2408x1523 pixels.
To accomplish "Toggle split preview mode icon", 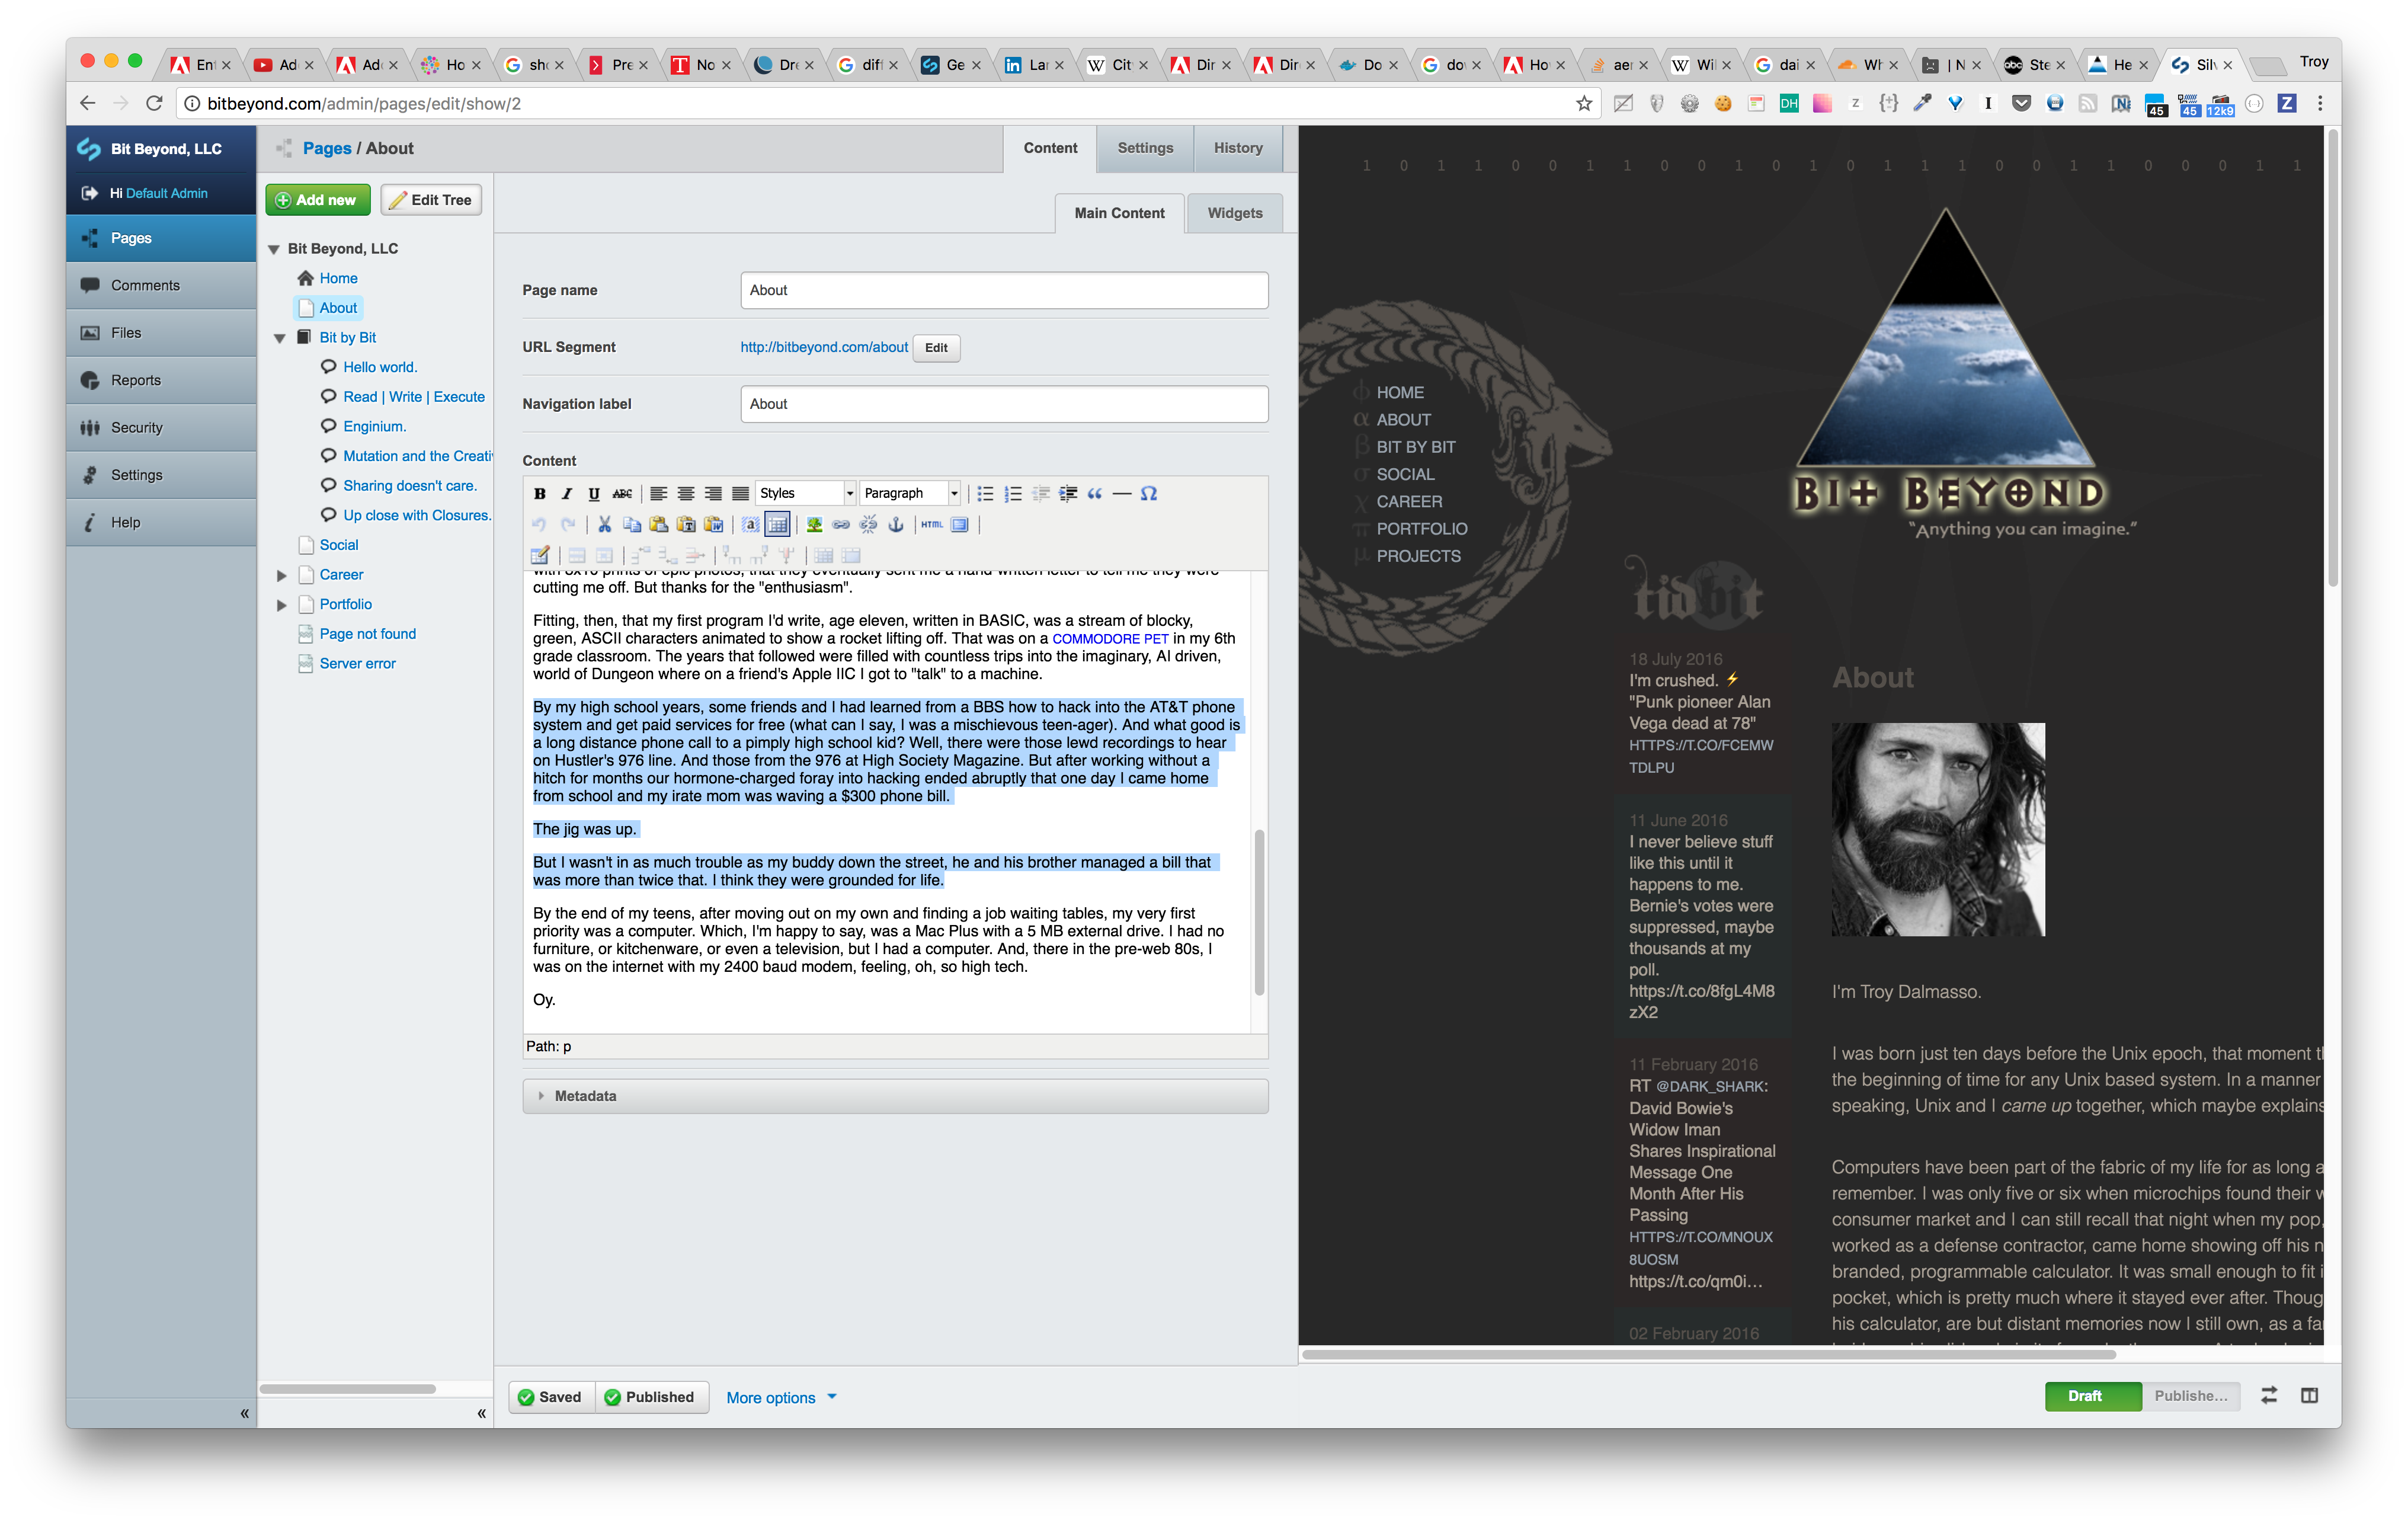I will (x=2309, y=1396).
